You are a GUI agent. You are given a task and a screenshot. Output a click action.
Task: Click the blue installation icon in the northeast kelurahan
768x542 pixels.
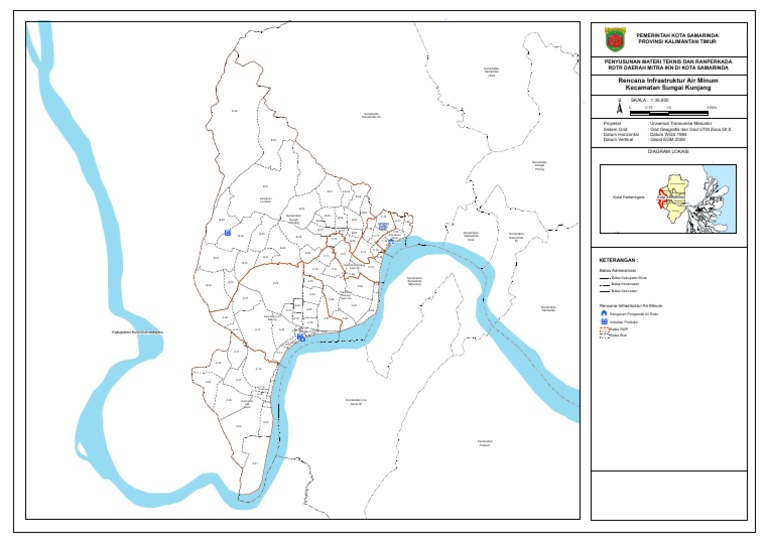point(383,227)
